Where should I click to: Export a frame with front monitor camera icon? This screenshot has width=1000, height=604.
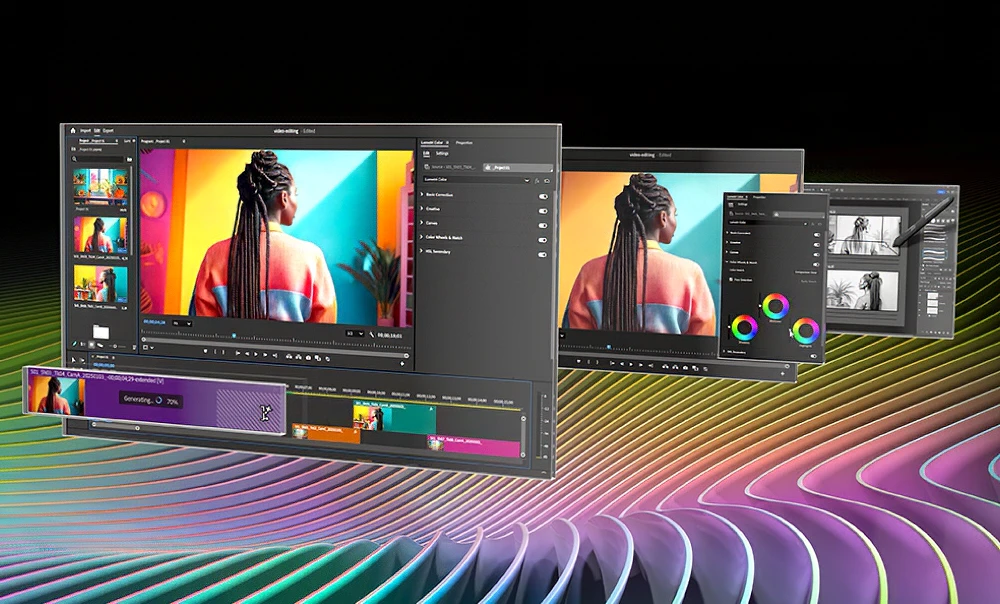pos(308,358)
